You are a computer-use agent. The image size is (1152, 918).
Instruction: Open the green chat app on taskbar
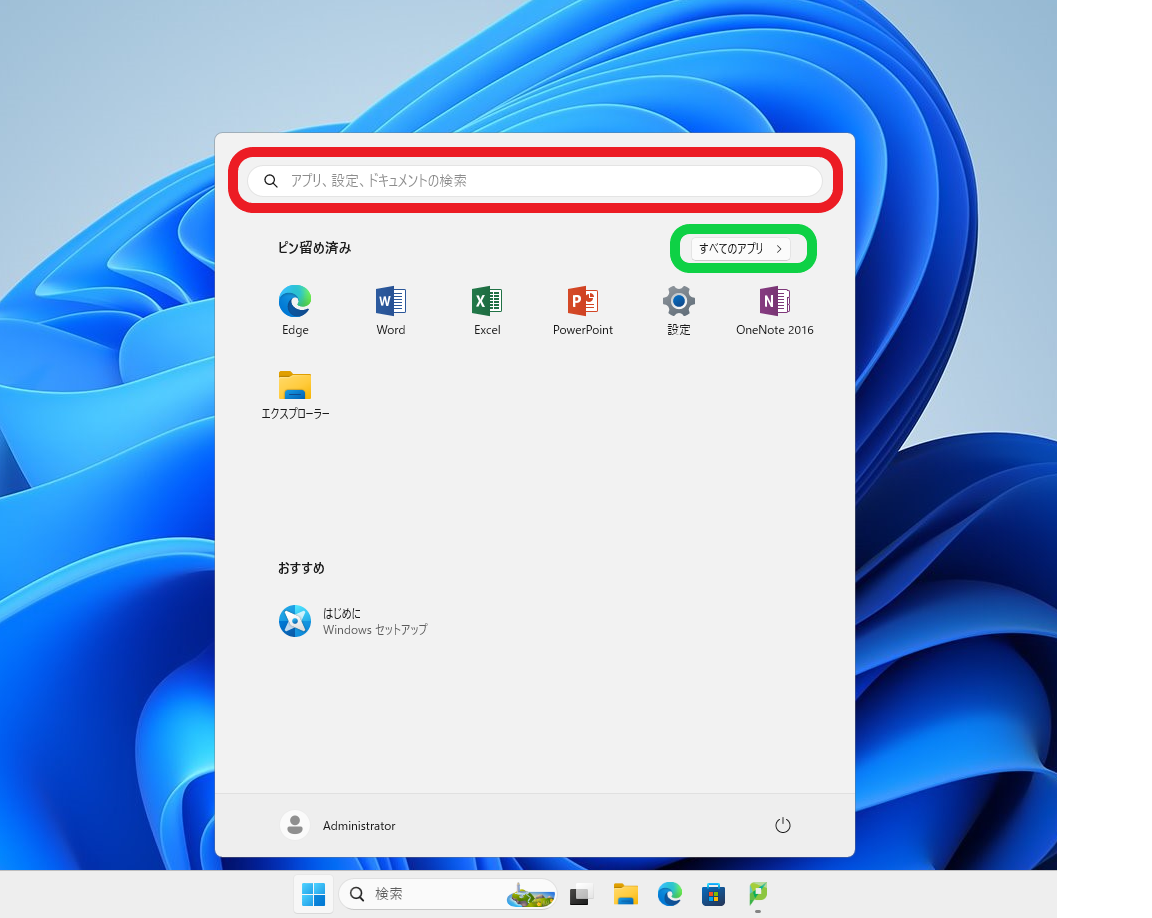point(757,894)
